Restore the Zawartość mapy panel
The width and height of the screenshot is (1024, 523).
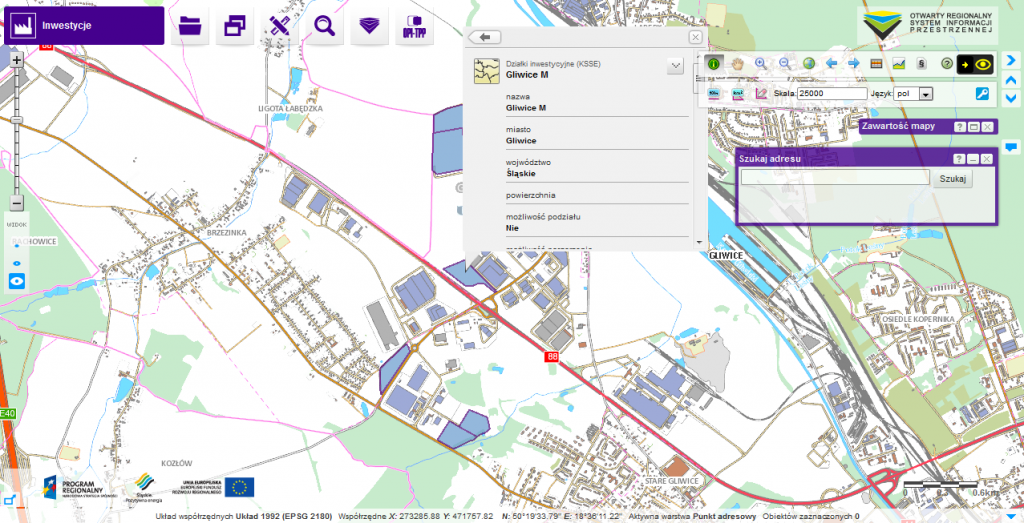tap(974, 127)
